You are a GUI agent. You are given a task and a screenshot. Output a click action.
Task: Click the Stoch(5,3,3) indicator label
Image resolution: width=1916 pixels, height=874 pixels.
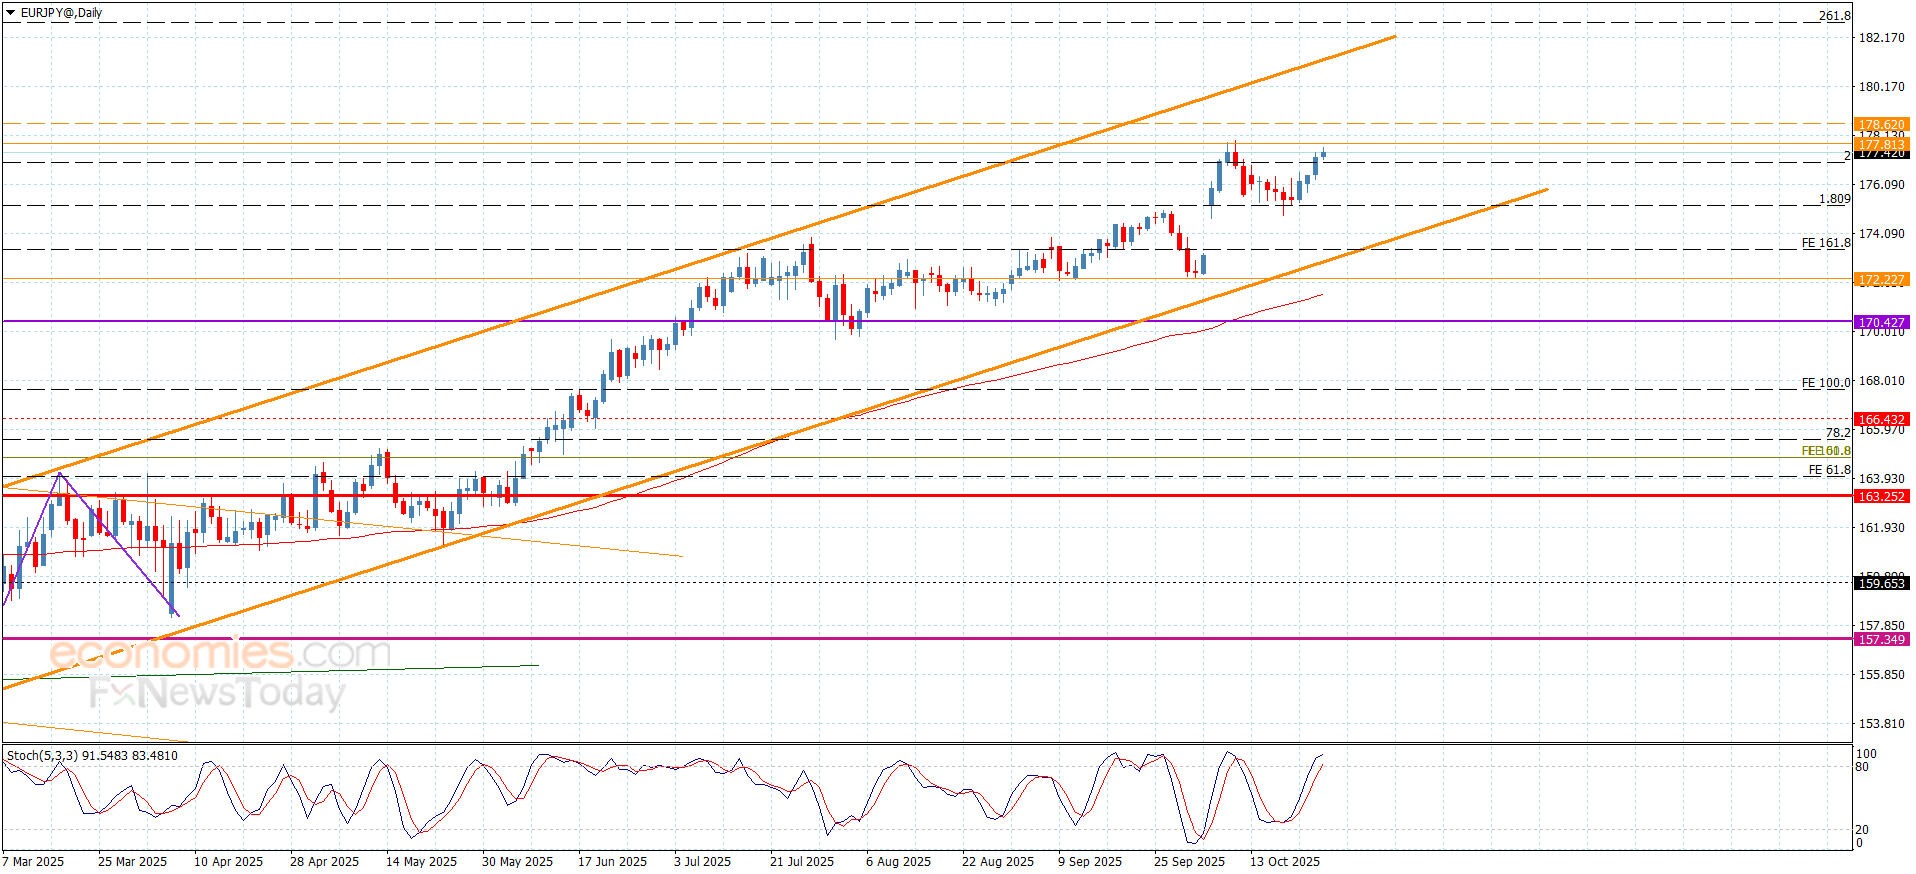coord(92,756)
